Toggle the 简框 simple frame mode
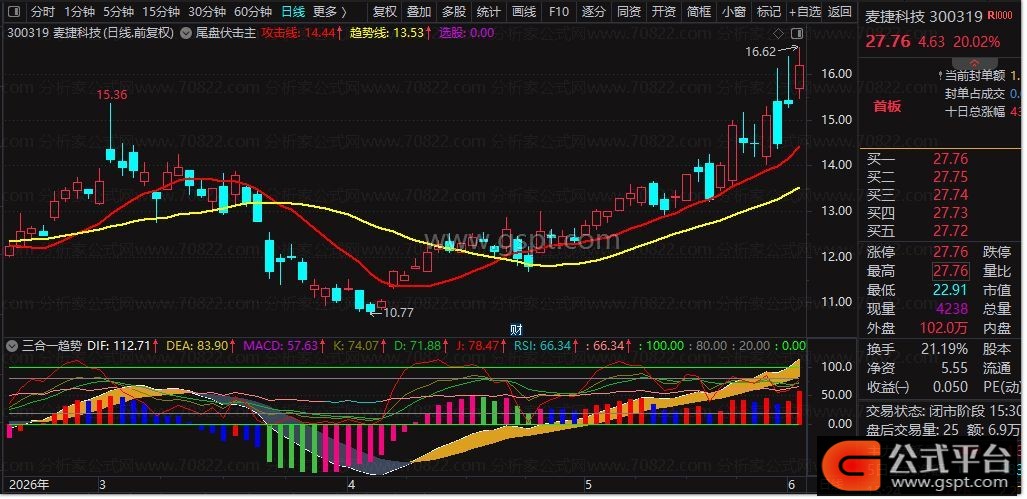Image resolution: width=1027 pixels, height=499 pixels. pyautogui.click(x=699, y=11)
